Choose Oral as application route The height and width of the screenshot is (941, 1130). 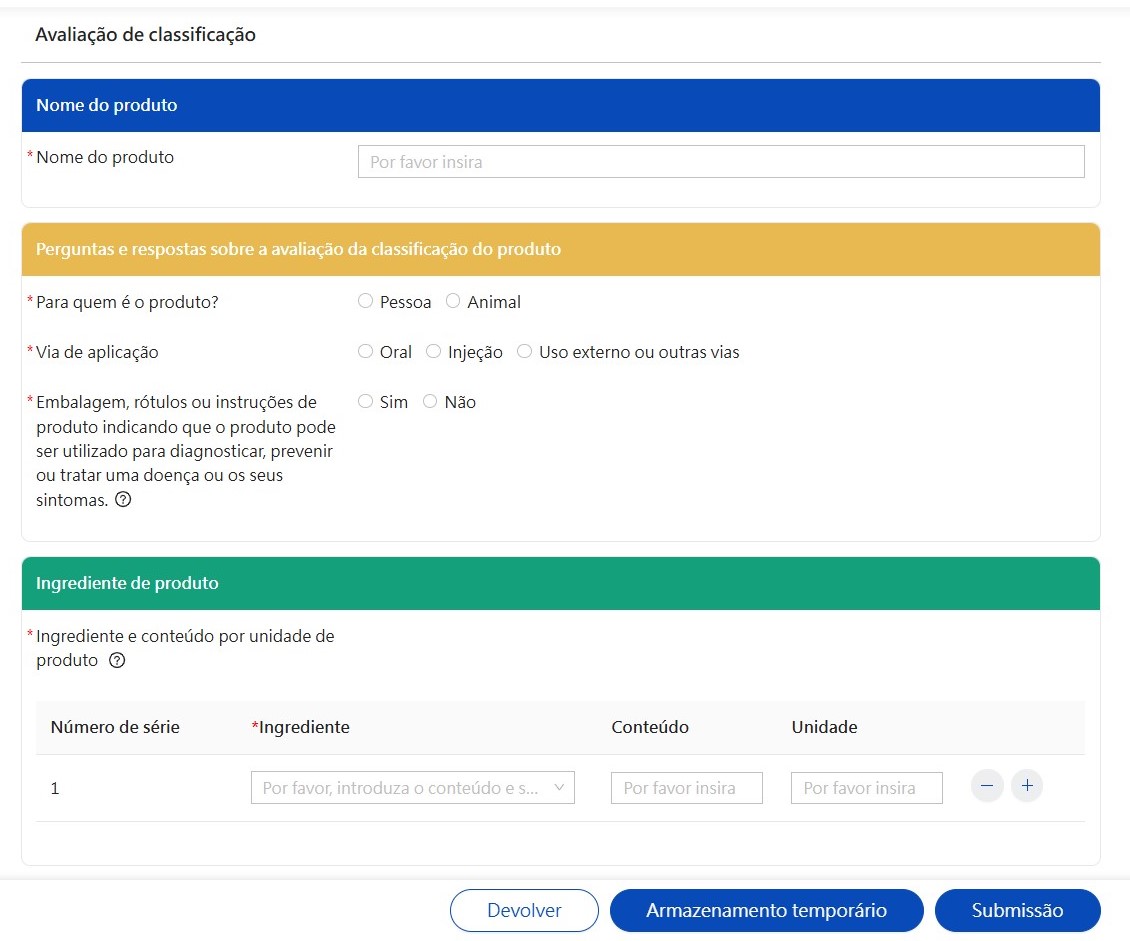(x=365, y=351)
